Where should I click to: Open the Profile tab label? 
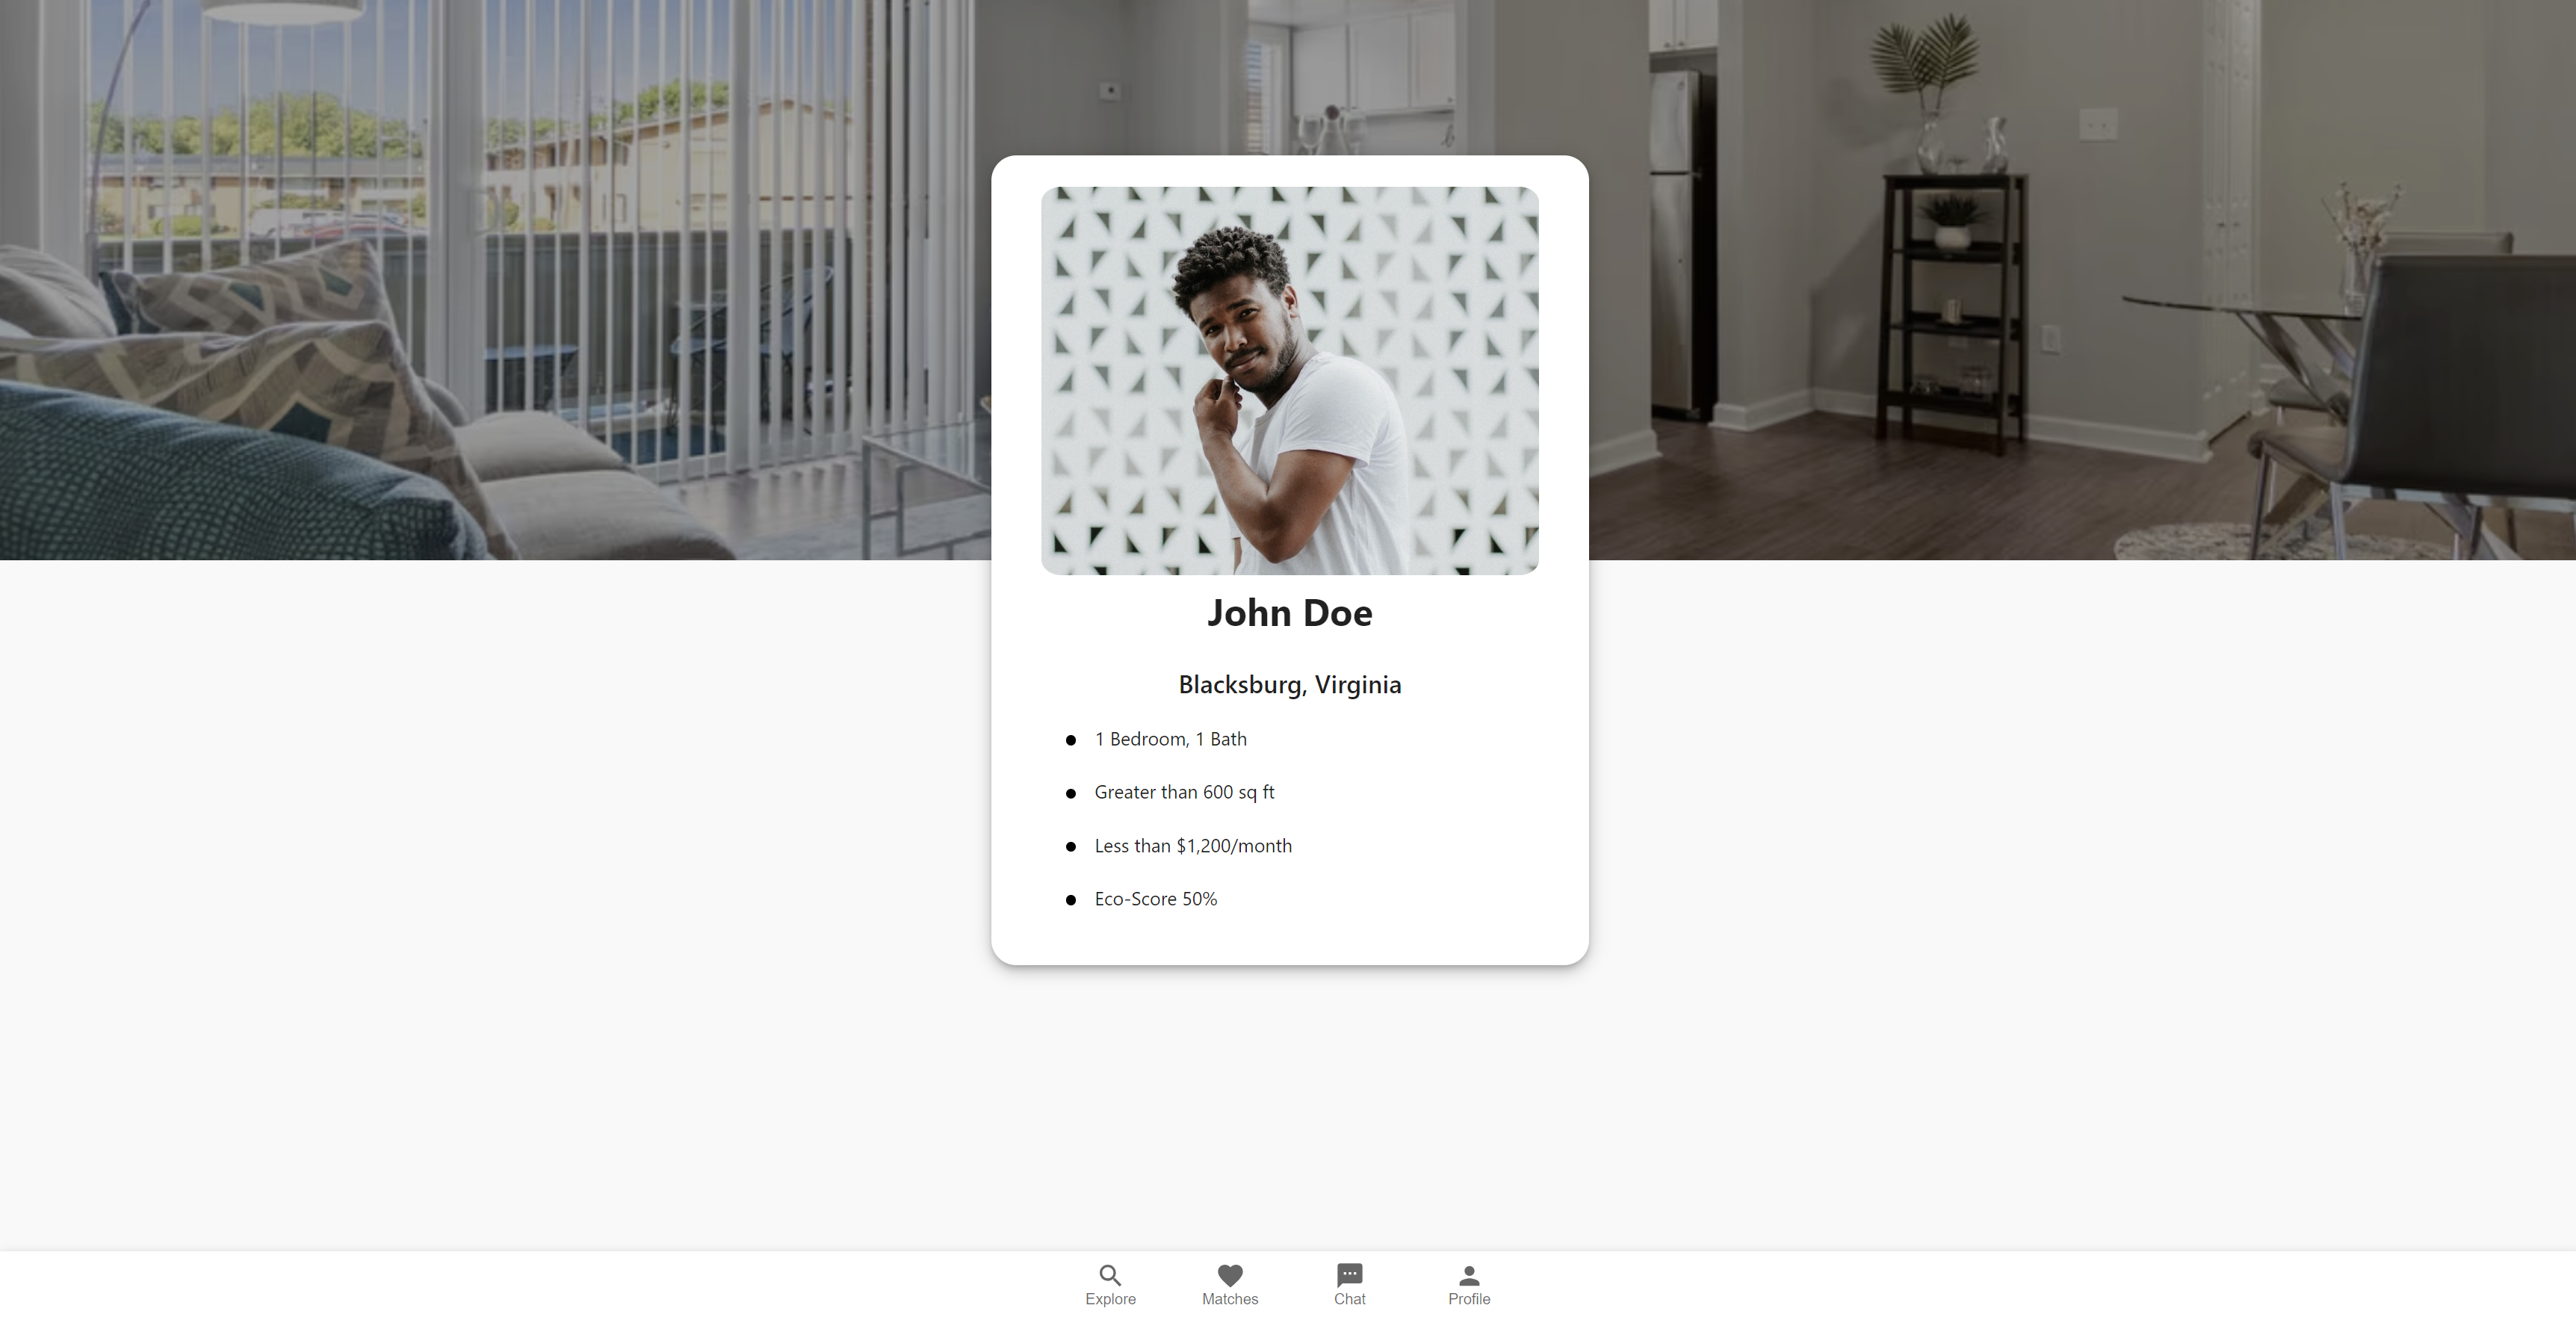[x=1469, y=1299]
